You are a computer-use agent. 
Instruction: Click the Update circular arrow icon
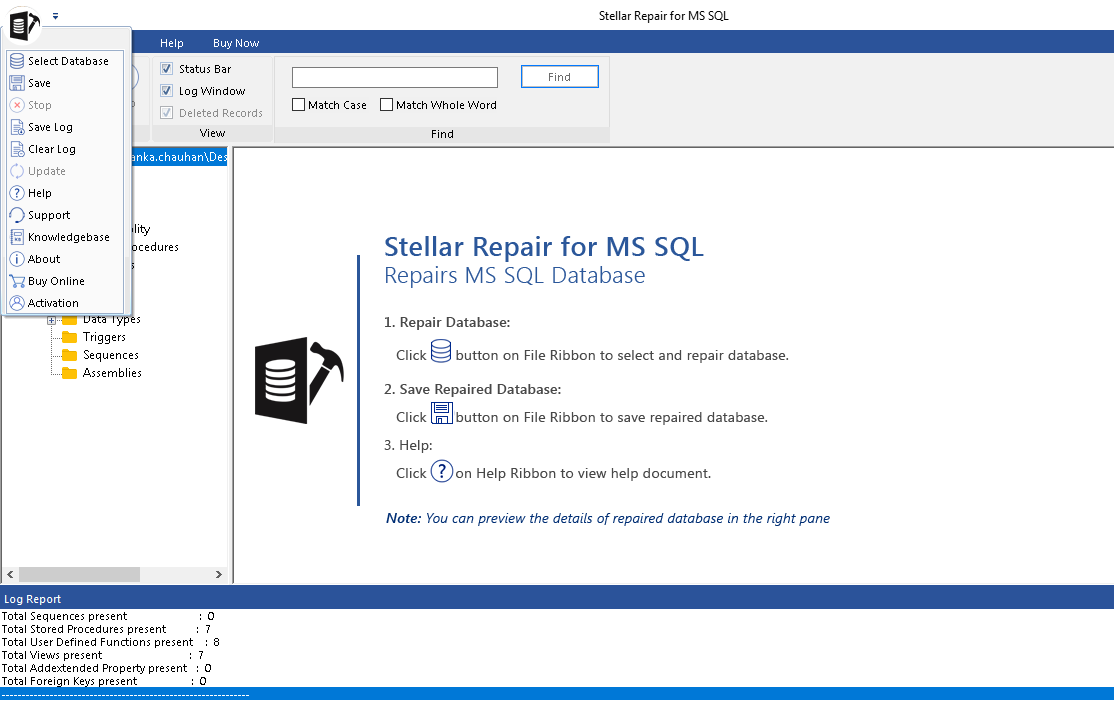coord(17,171)
